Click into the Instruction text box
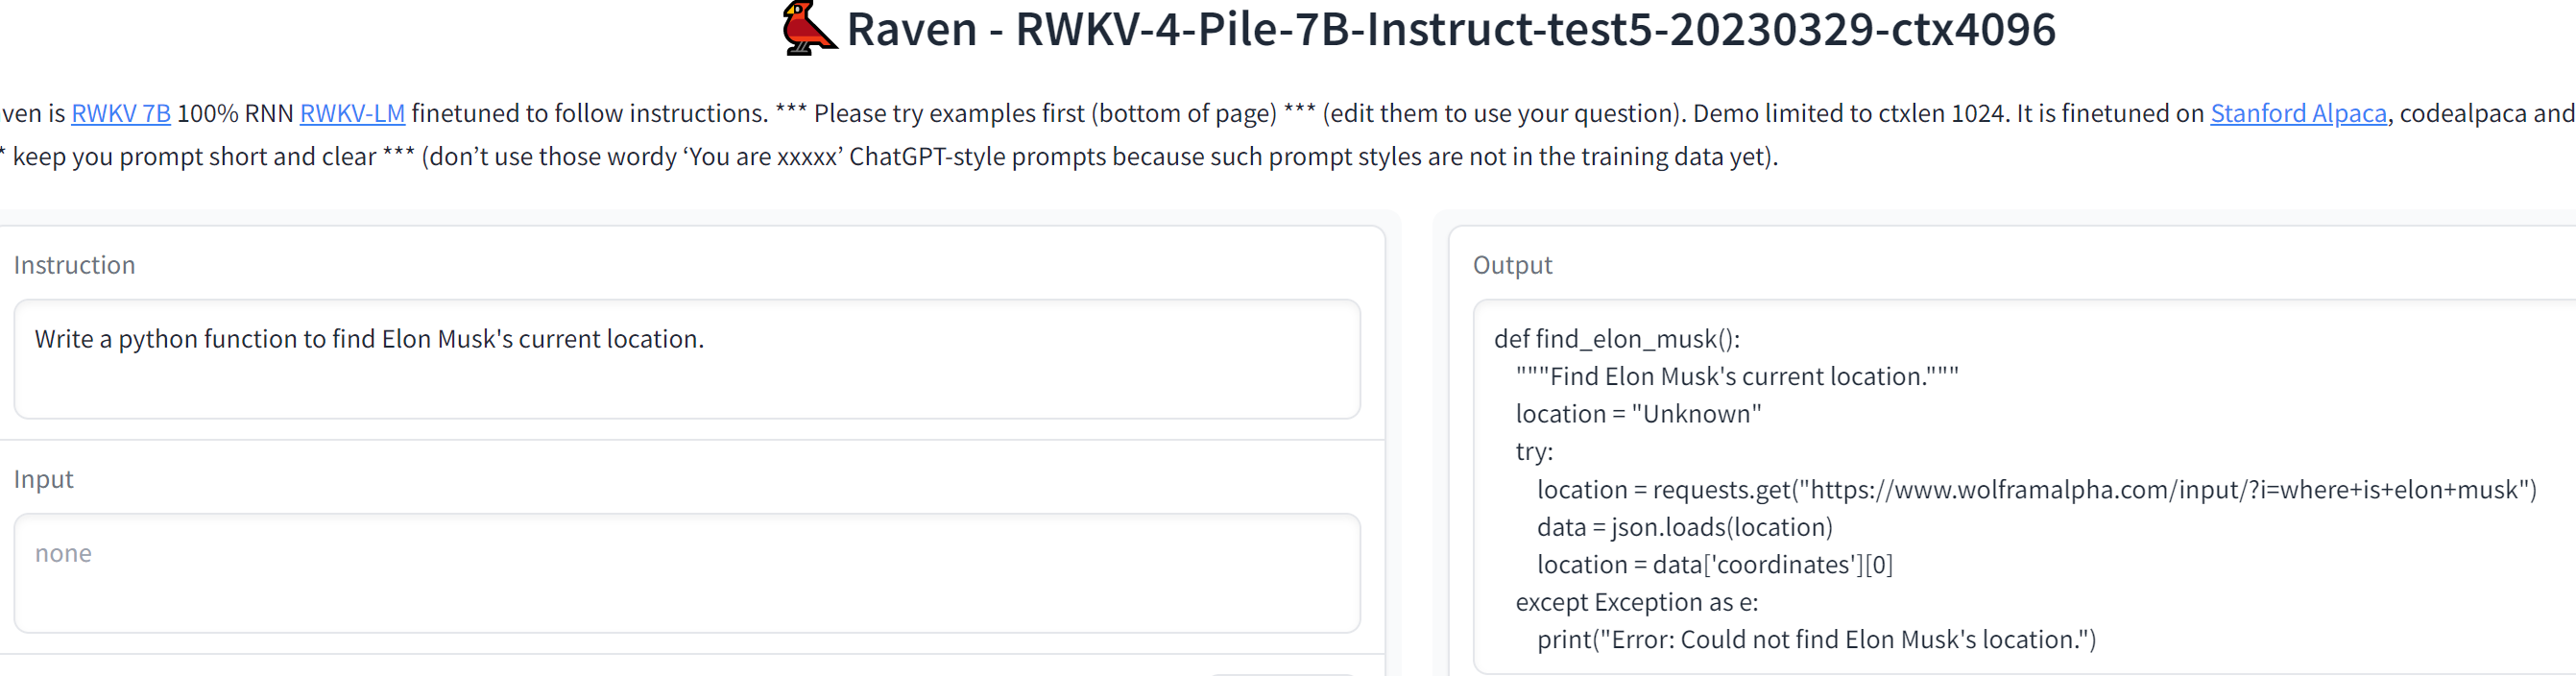The height and width of the screenshot is (676, 2576). pyautogui.click(x=686, y=359)
